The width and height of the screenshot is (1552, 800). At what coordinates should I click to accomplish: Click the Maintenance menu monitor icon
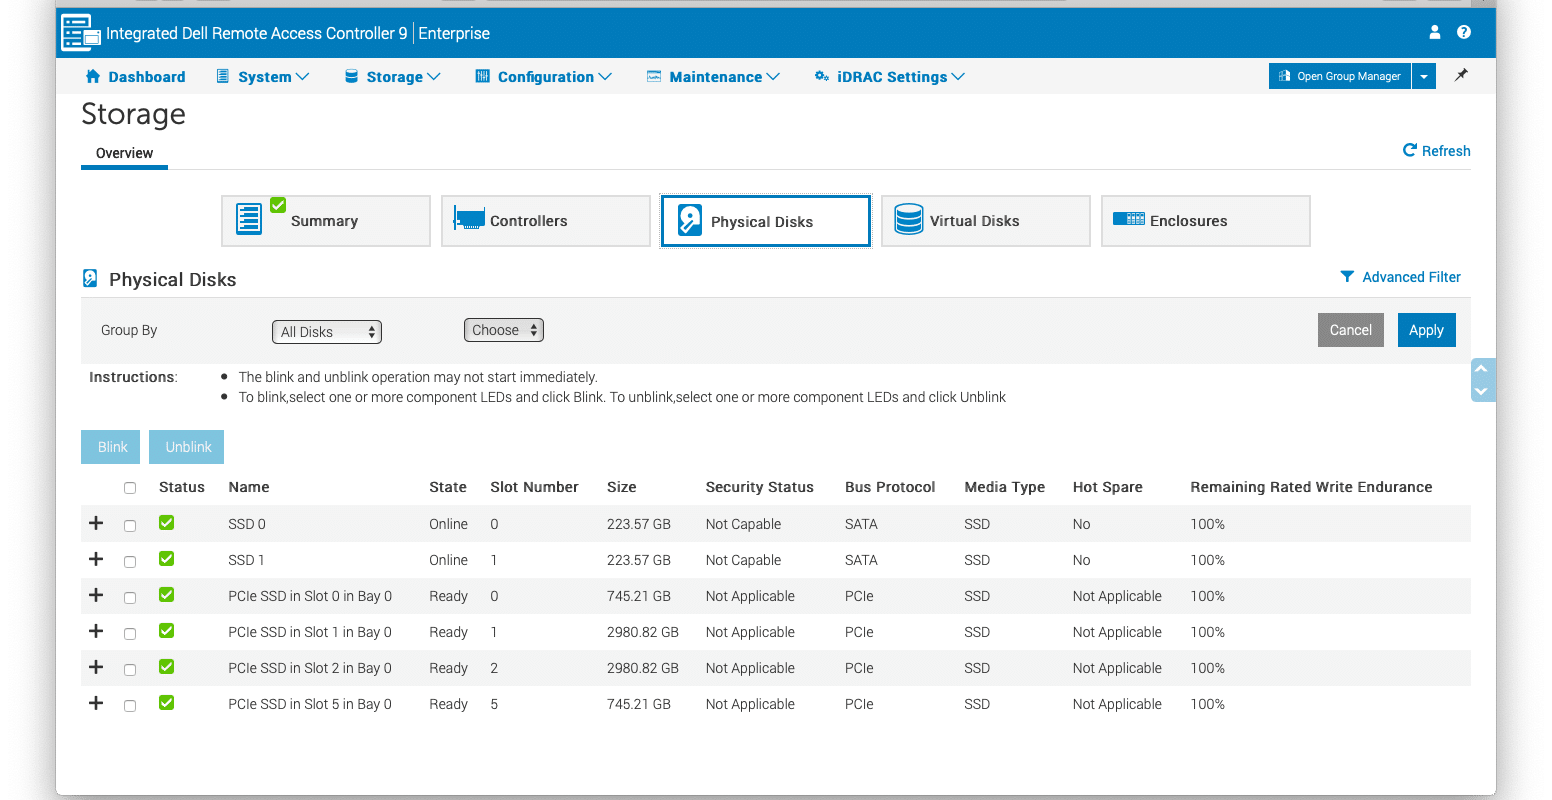click(x=654, y=76)
